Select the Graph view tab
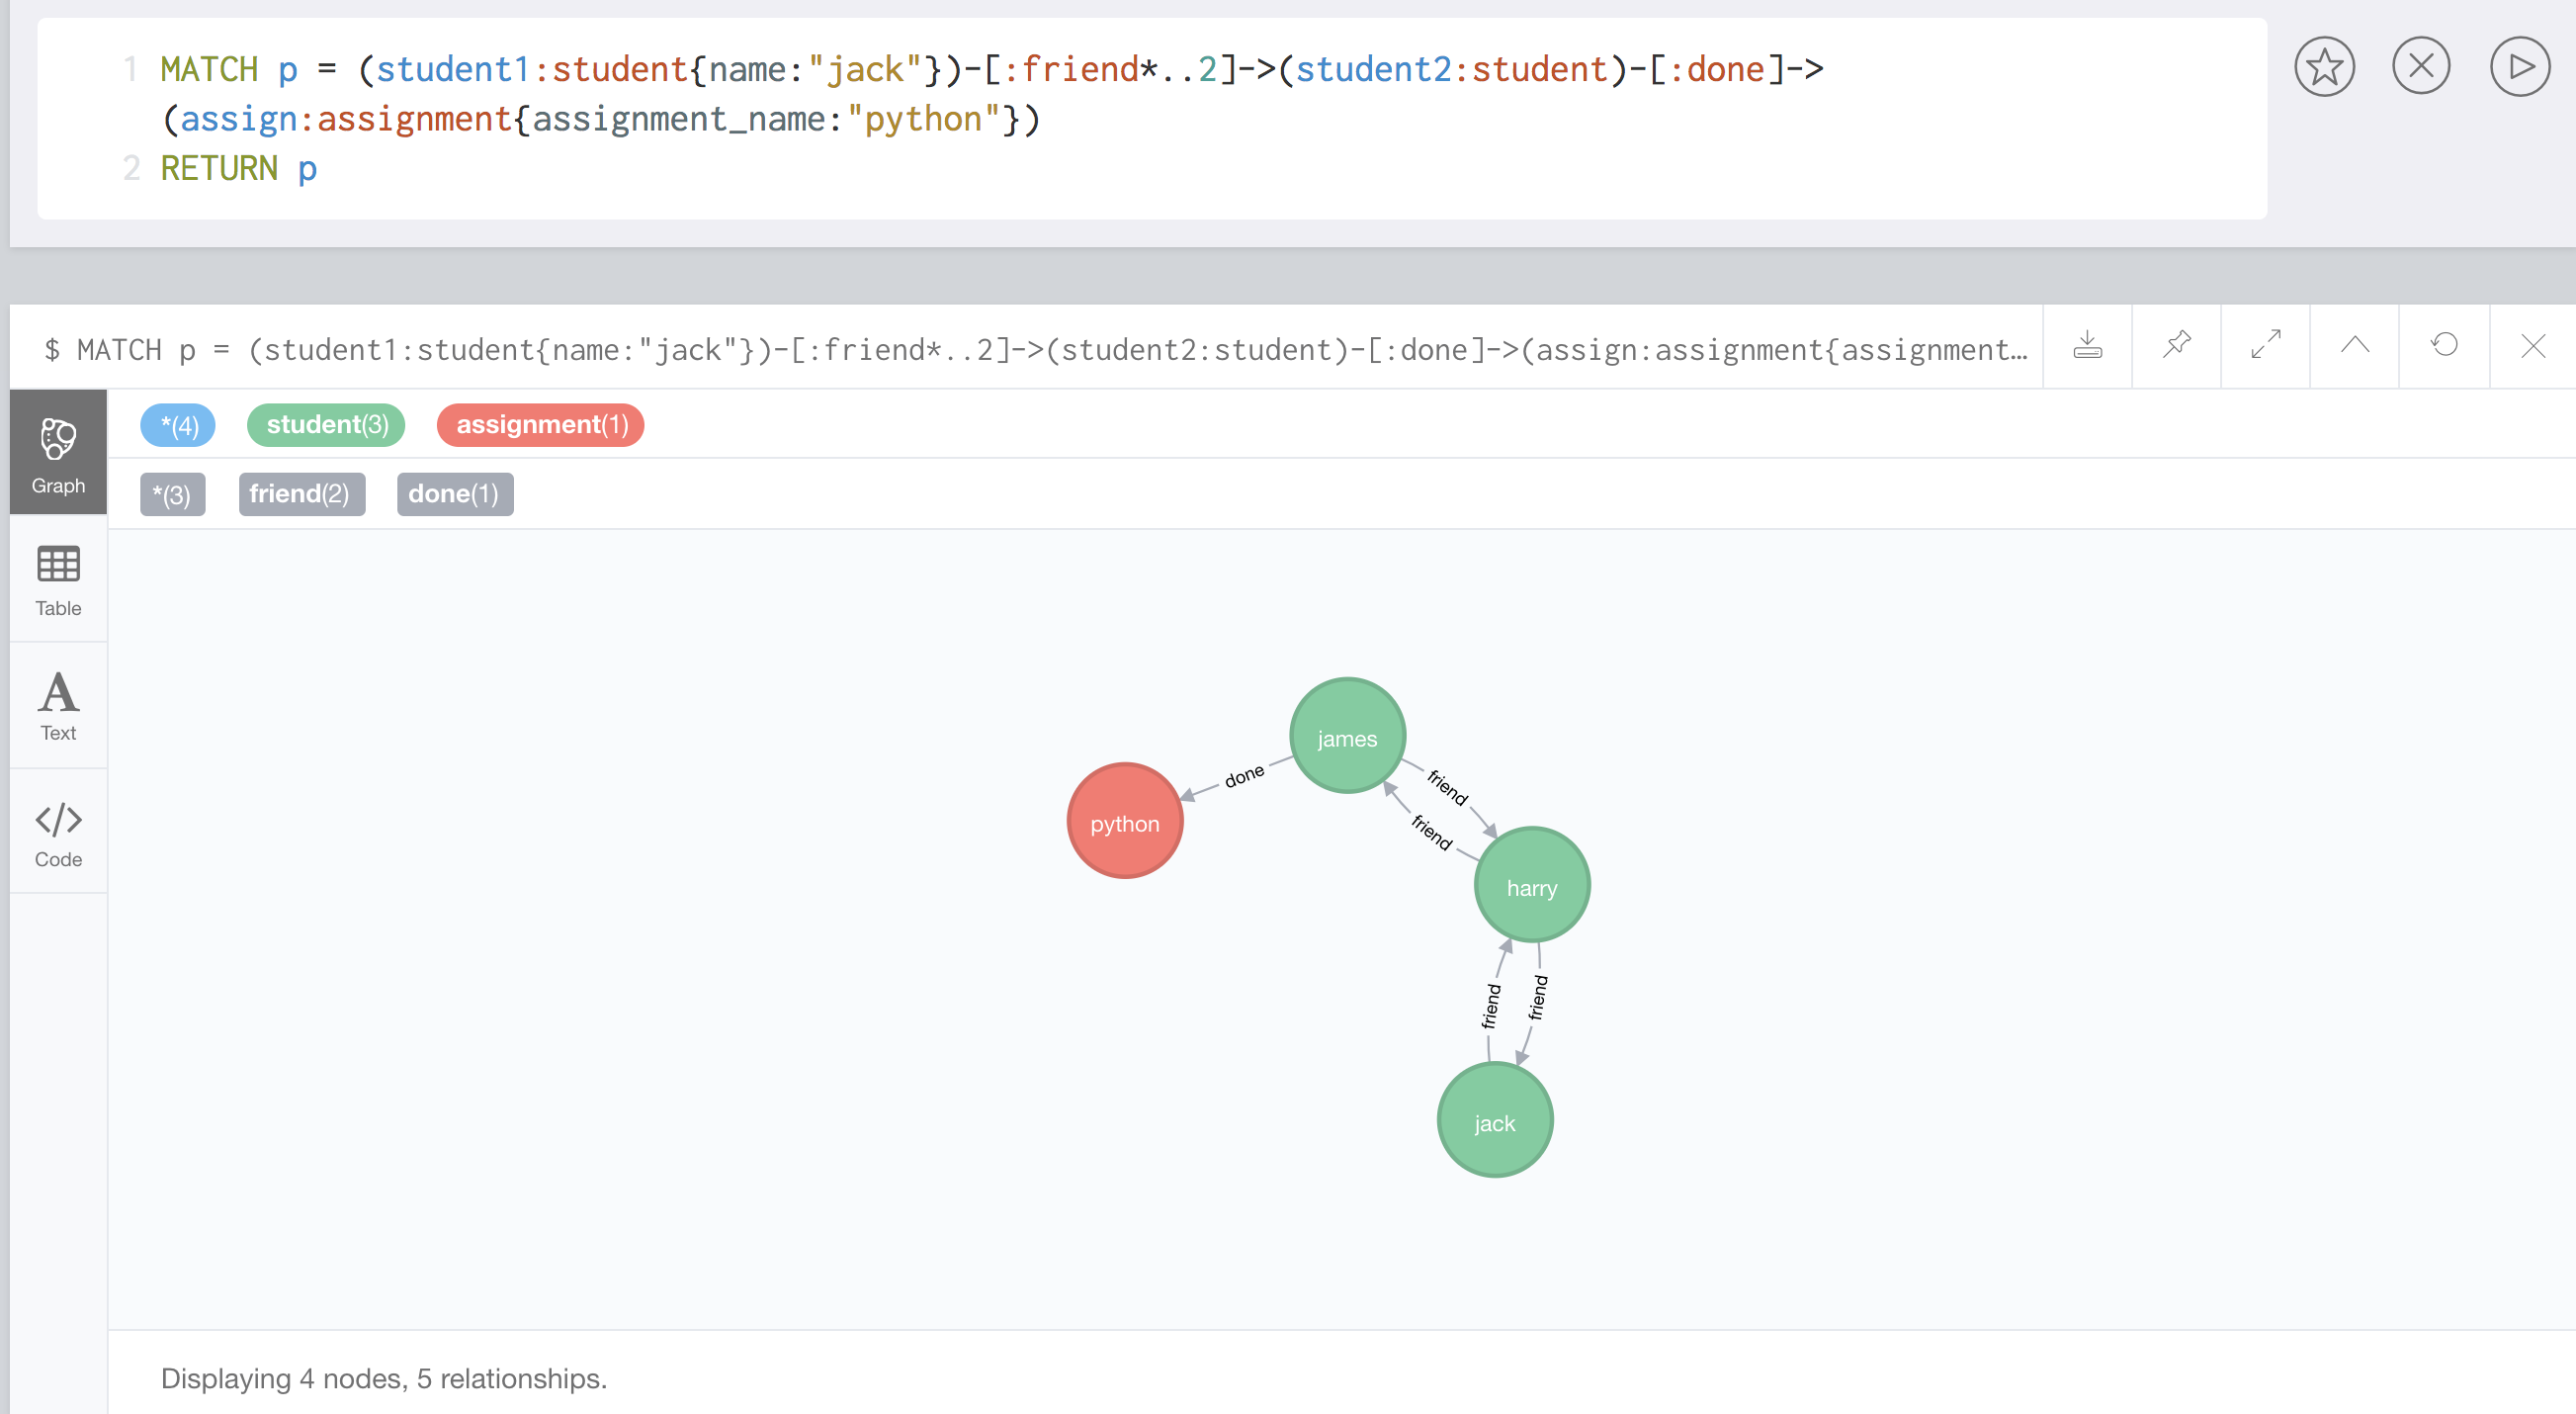 pyautogui.click(x=58, y=455)
